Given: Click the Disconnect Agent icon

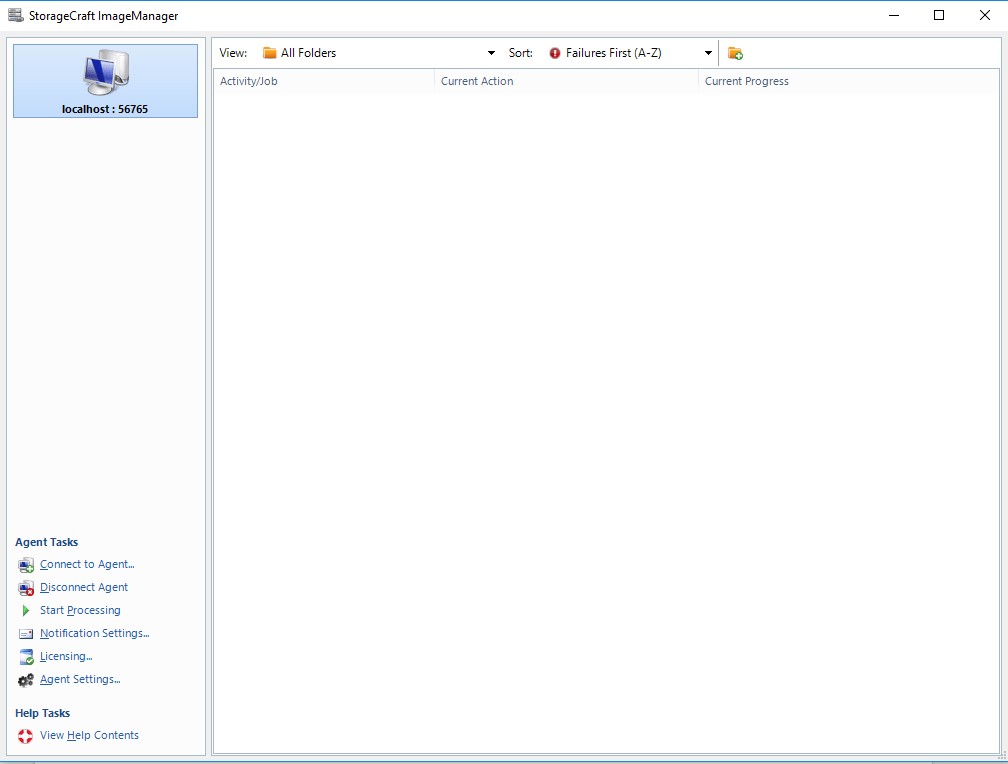Looking at the screenshot, I should pyautogui.click(x=25, y=587).
